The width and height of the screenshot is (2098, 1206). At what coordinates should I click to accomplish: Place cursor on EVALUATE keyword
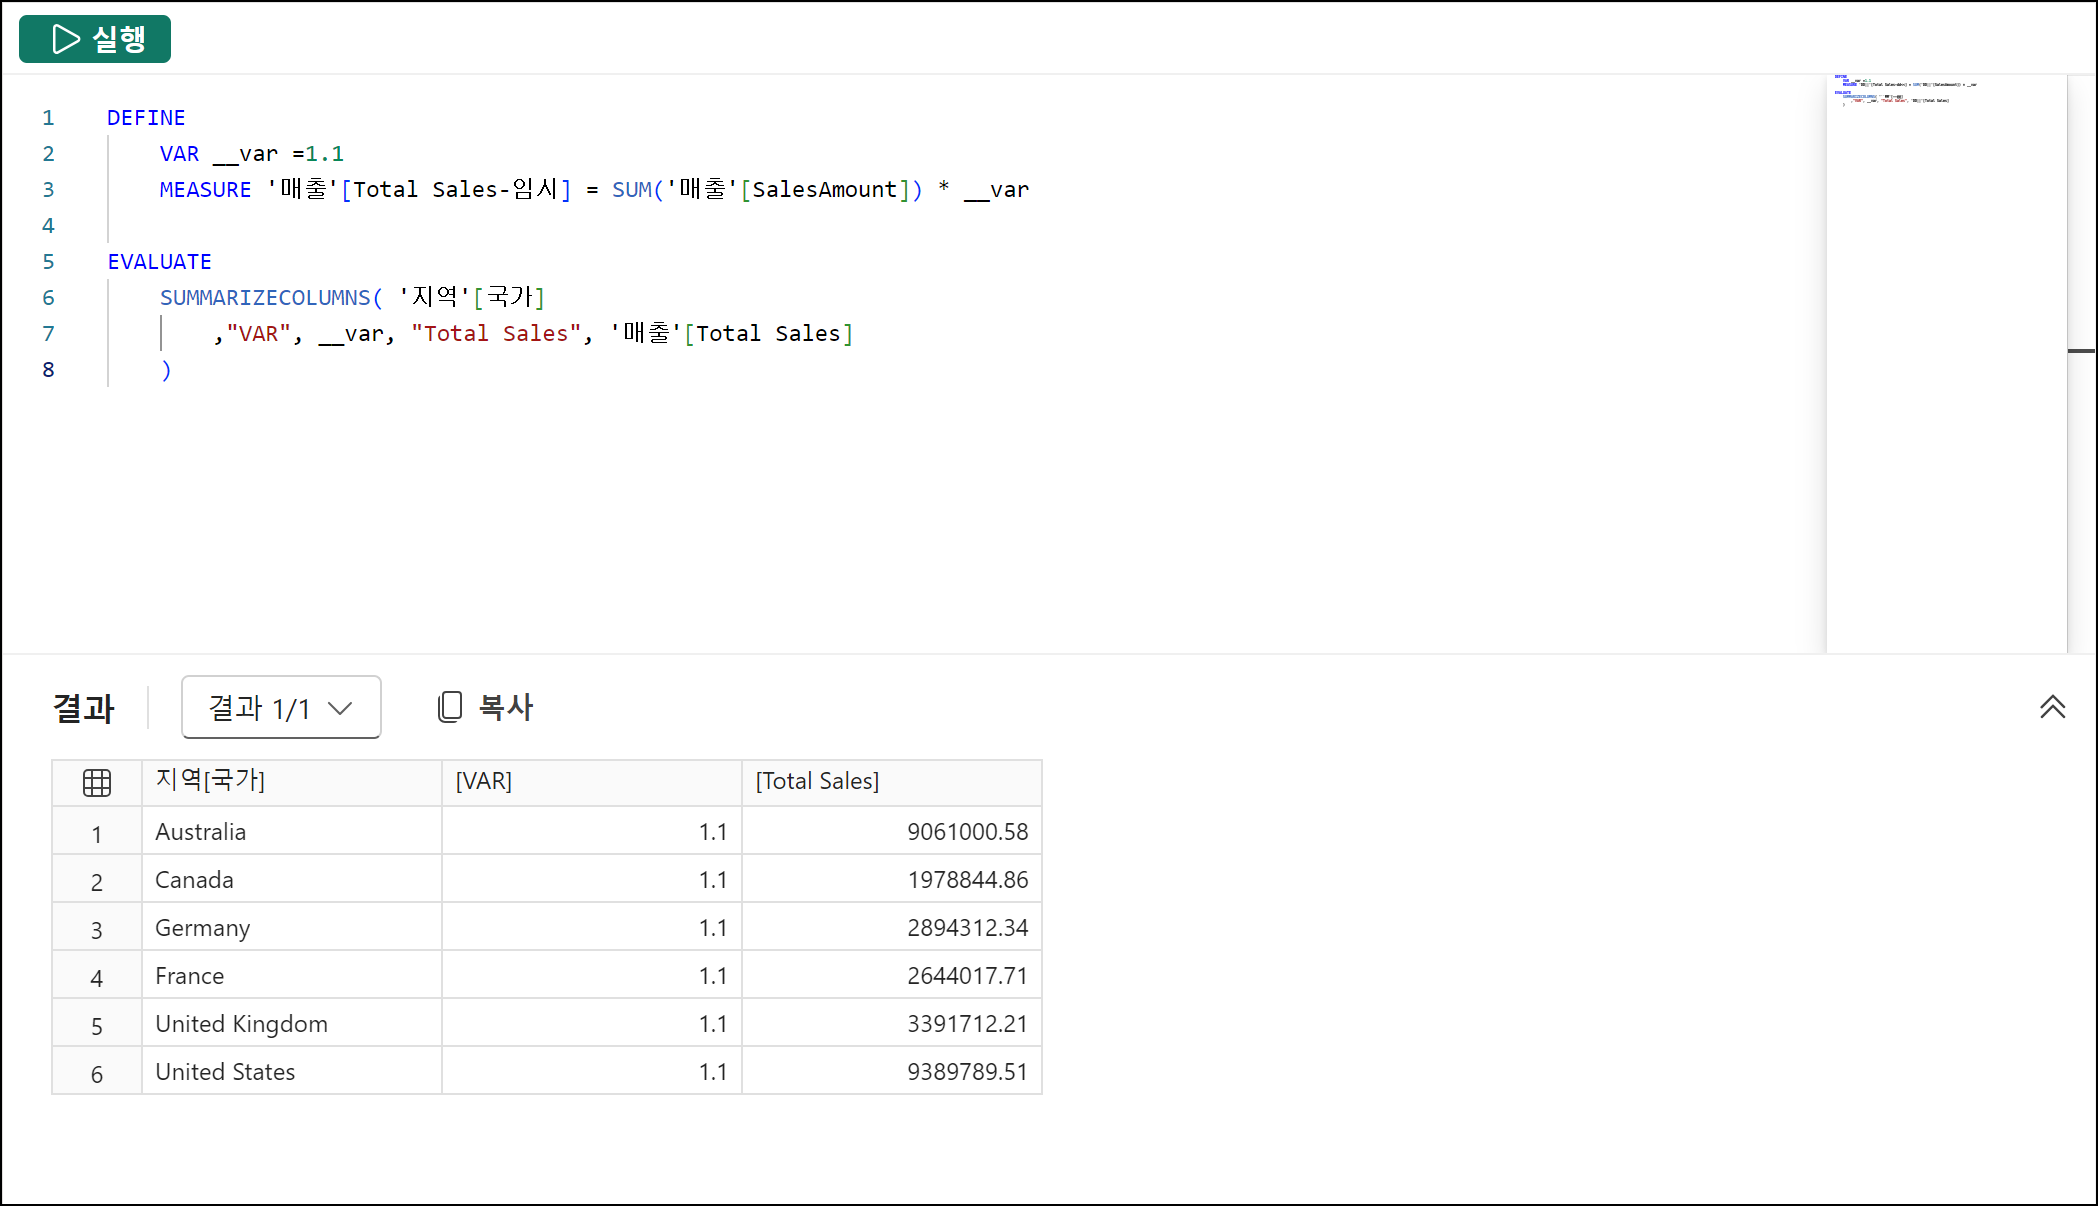[159, 262]
